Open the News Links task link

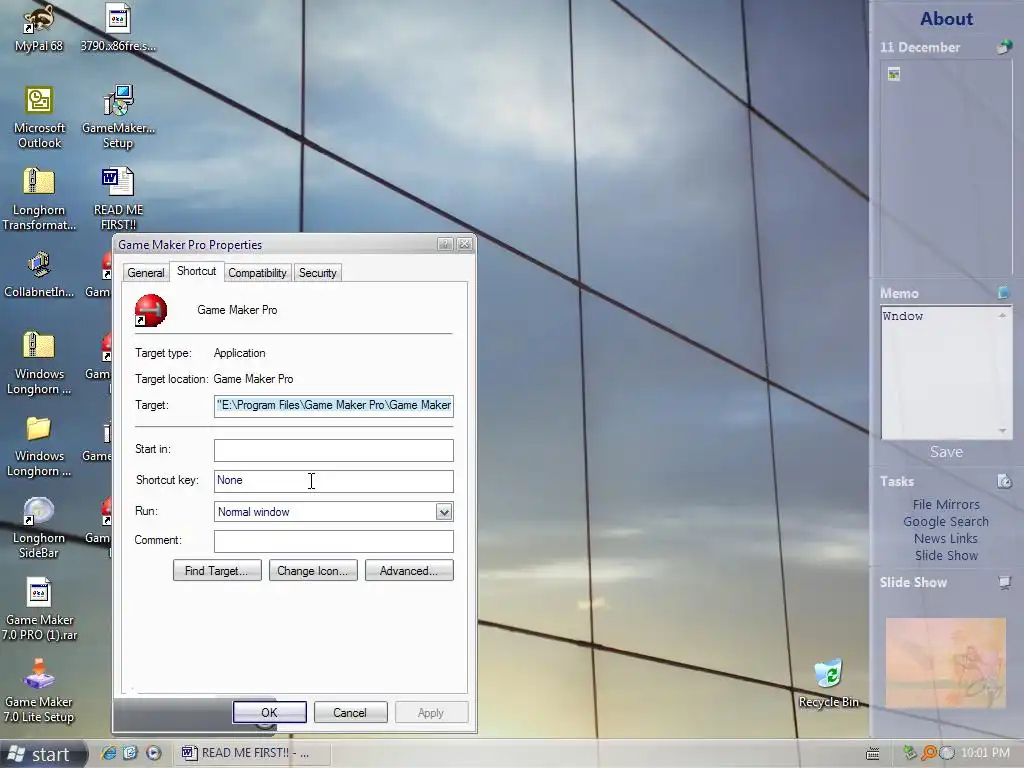tap(946, 539)
